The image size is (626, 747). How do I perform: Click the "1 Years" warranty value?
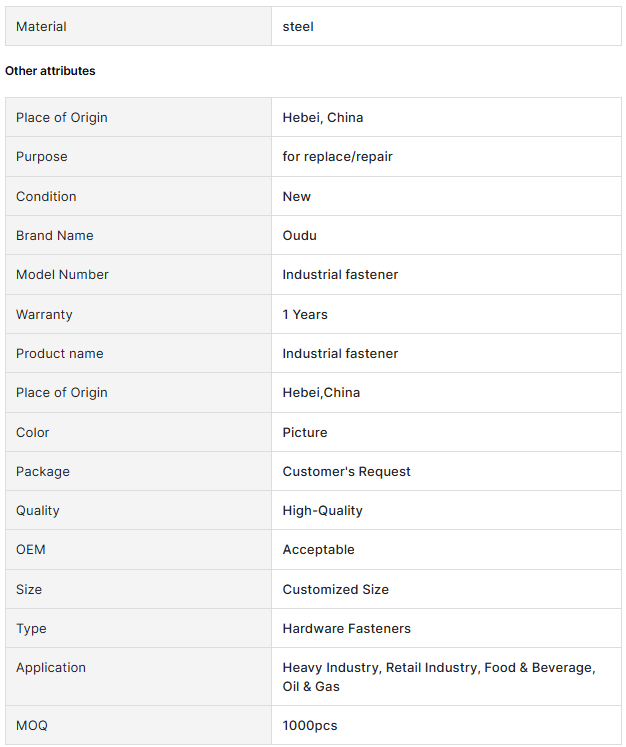[305, 314]
